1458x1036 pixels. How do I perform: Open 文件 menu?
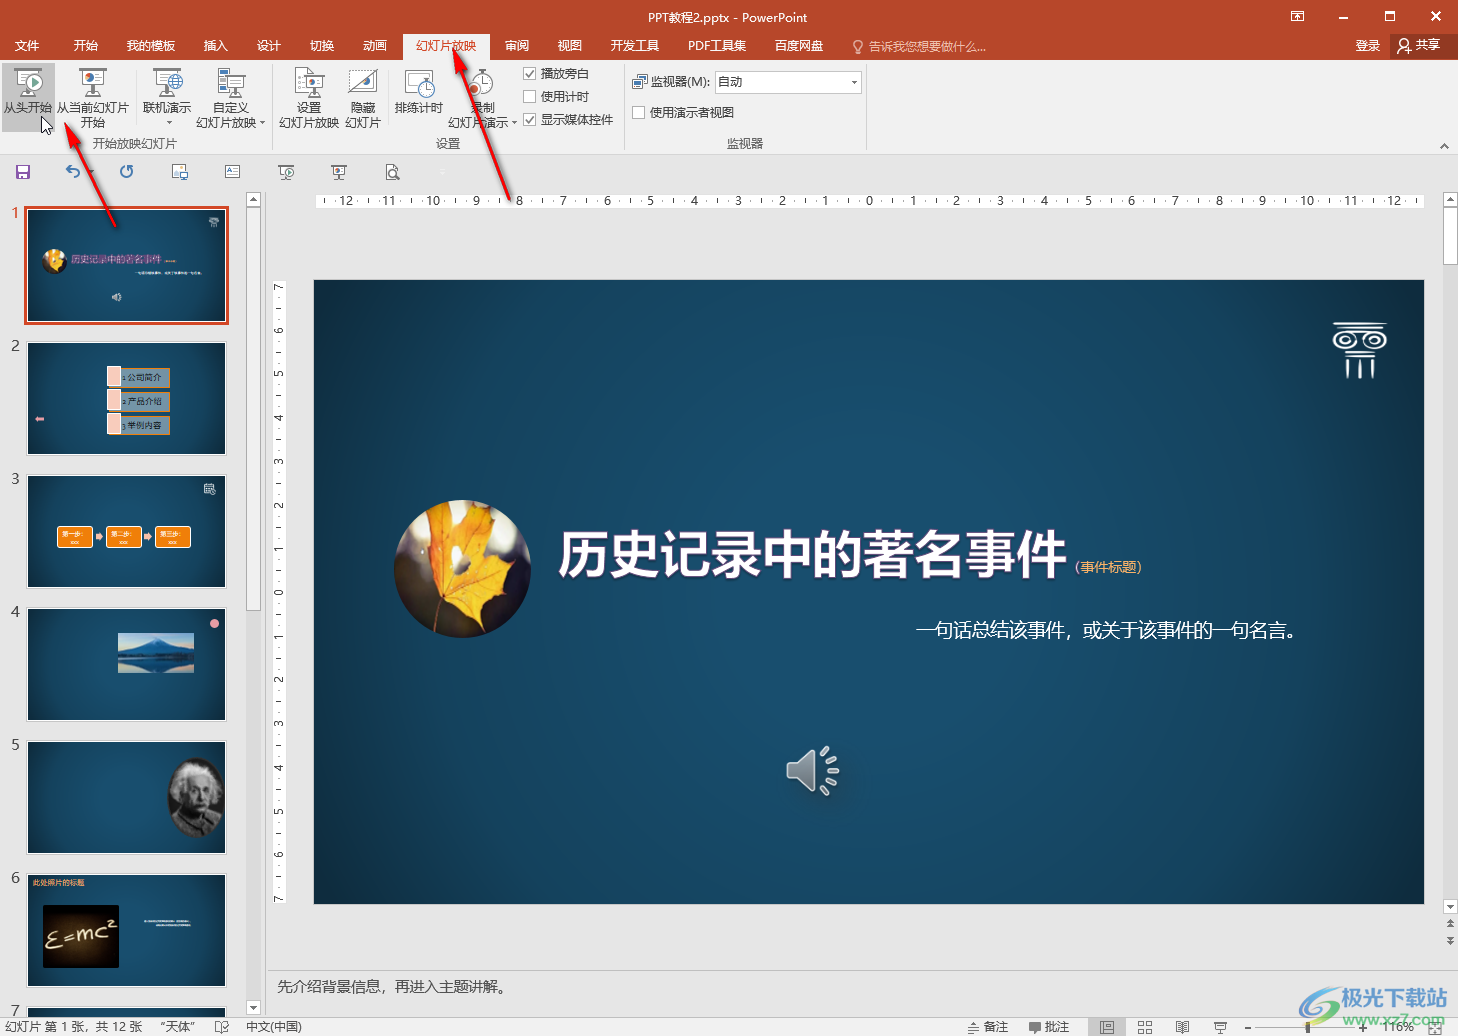click(27, 46)
